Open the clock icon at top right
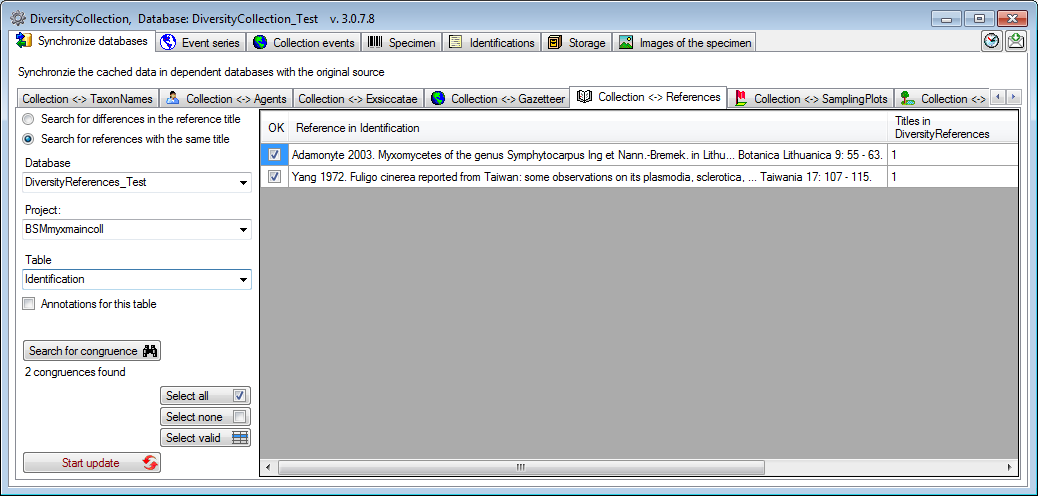The height and width of the screenshot is (496, 1038). pos(991,41)
